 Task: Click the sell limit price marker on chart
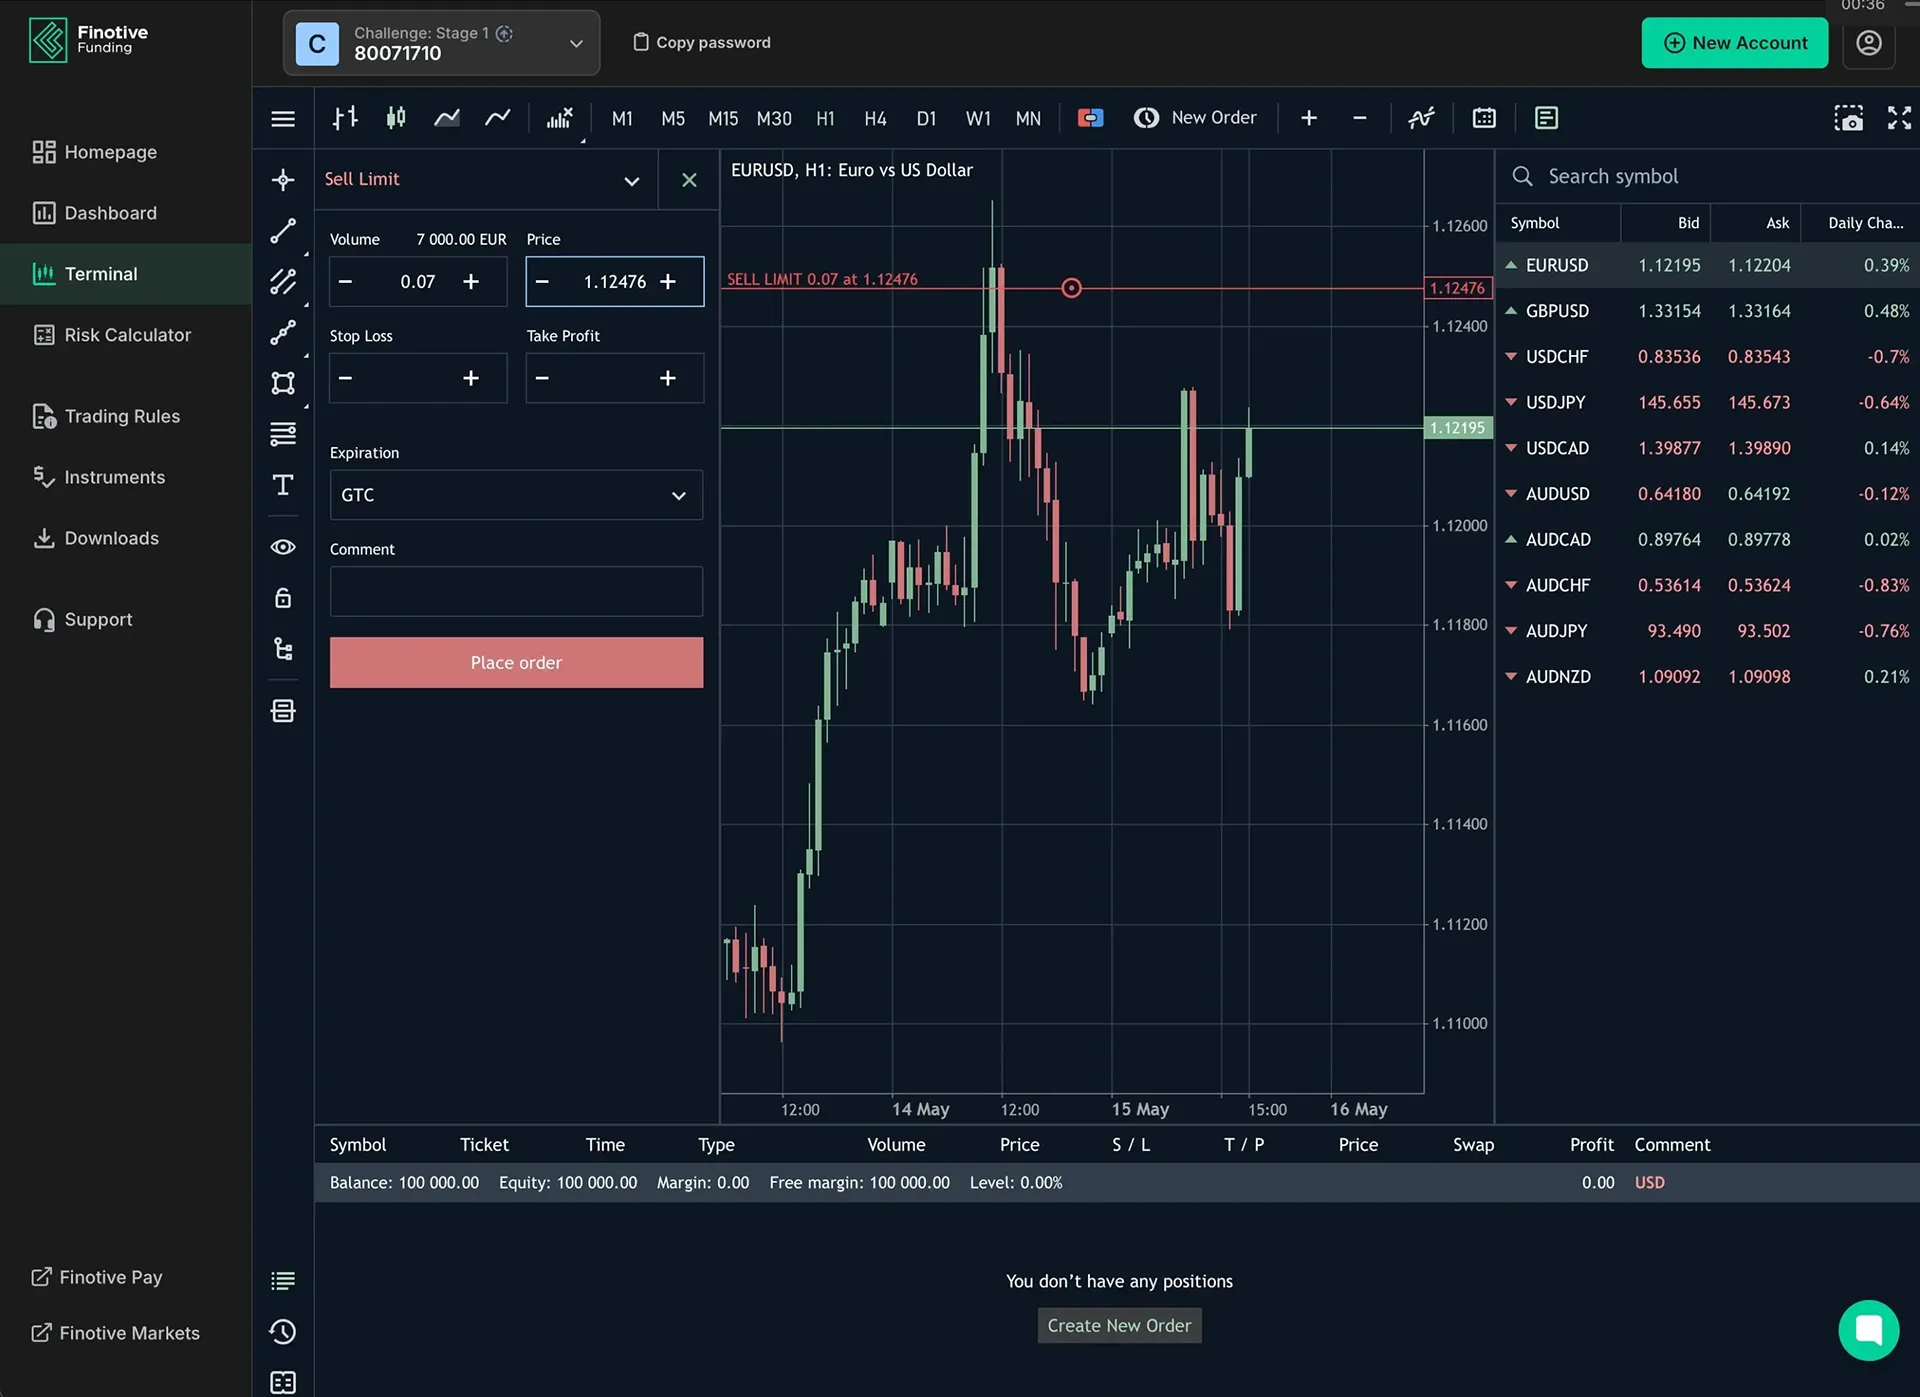click(1071, 289)
